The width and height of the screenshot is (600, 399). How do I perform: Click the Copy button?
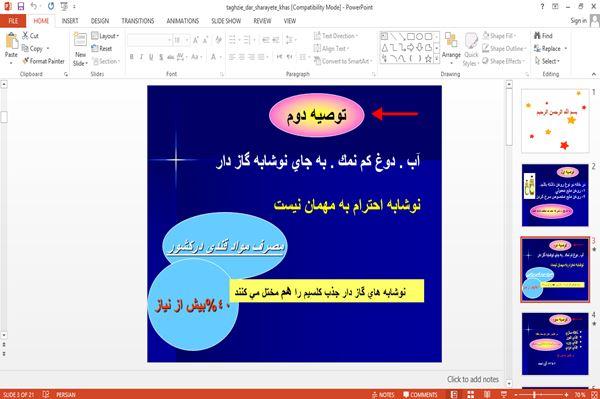tap(33, 49)
